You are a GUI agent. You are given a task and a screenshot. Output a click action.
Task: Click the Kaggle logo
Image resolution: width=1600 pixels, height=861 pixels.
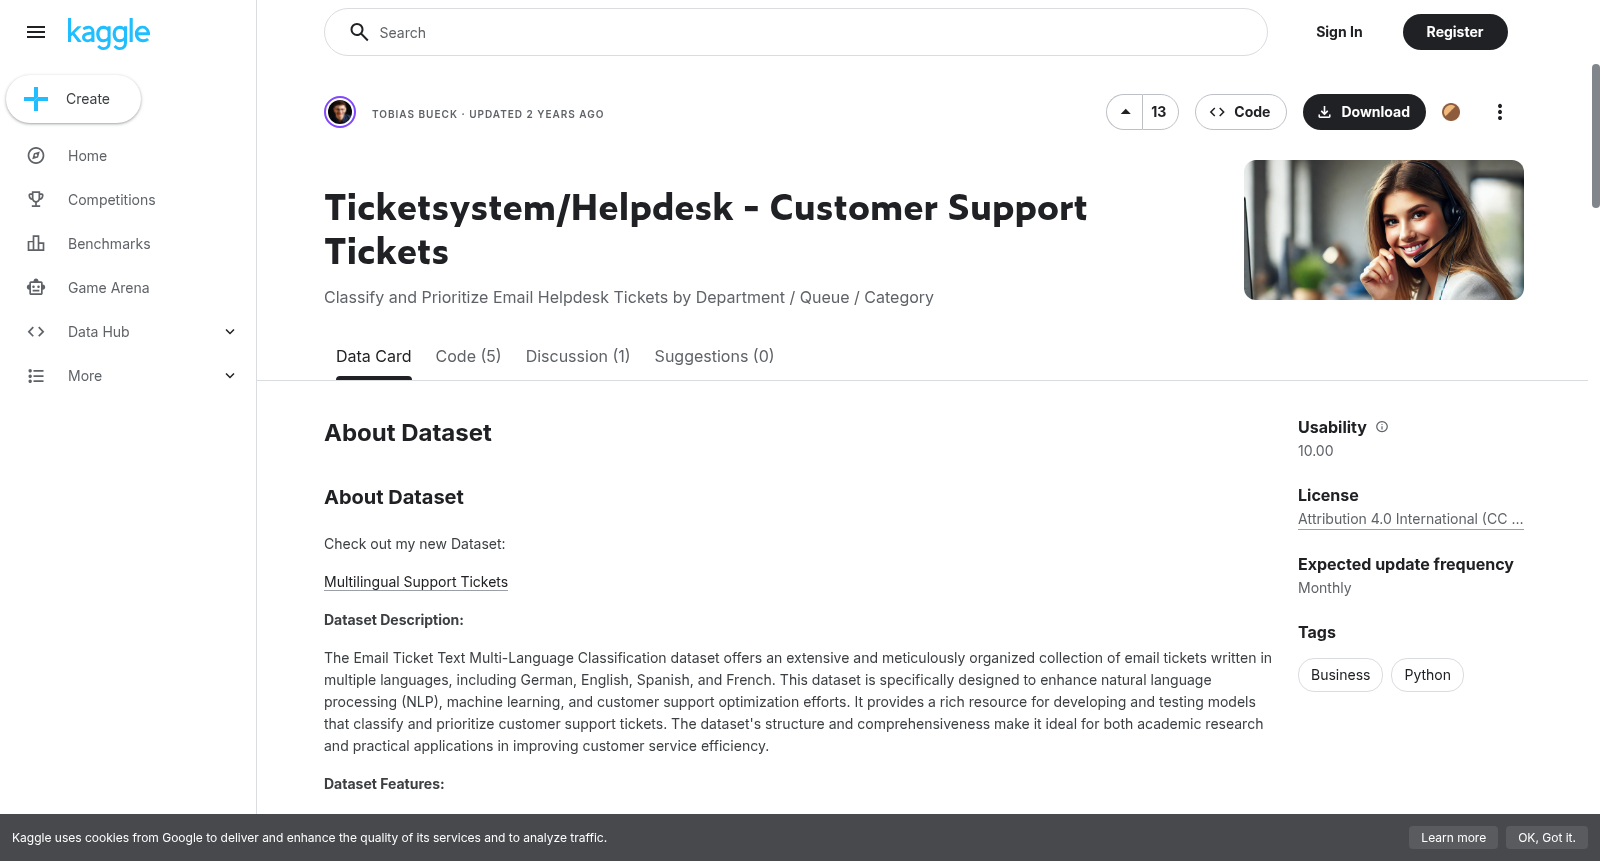click(108, 33)
